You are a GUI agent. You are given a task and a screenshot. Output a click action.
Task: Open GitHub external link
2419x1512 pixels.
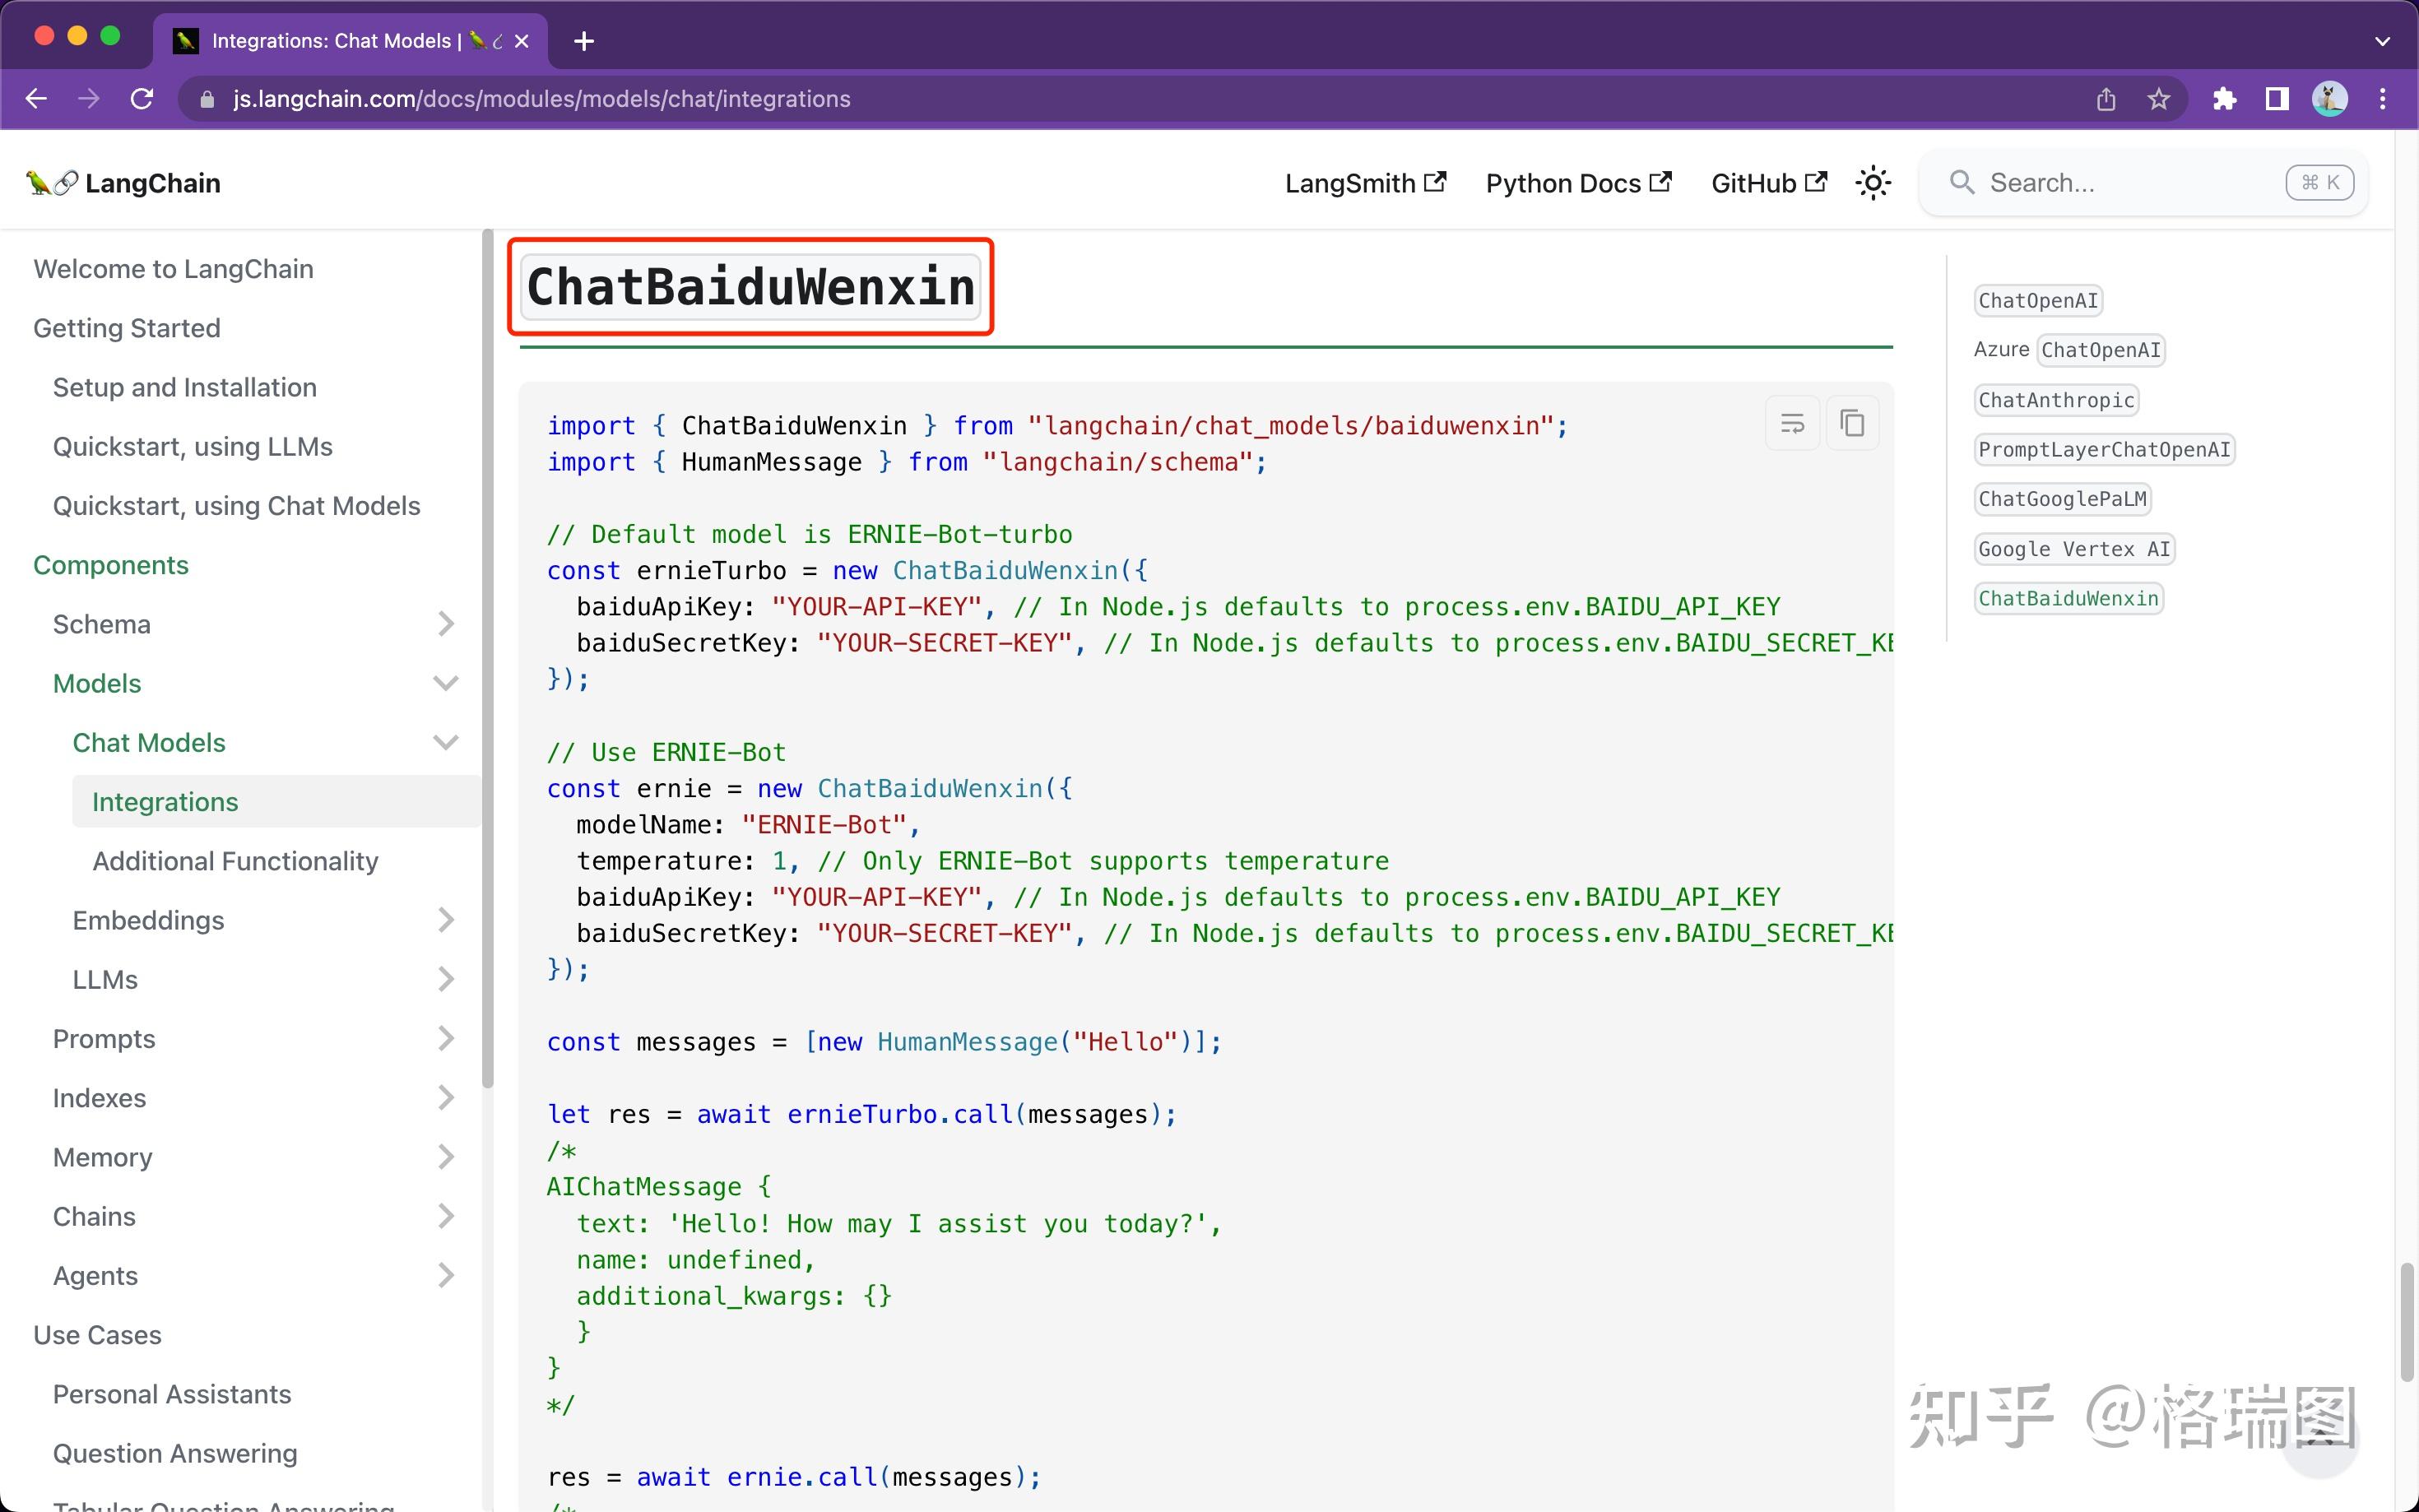tap(1768, 183)
